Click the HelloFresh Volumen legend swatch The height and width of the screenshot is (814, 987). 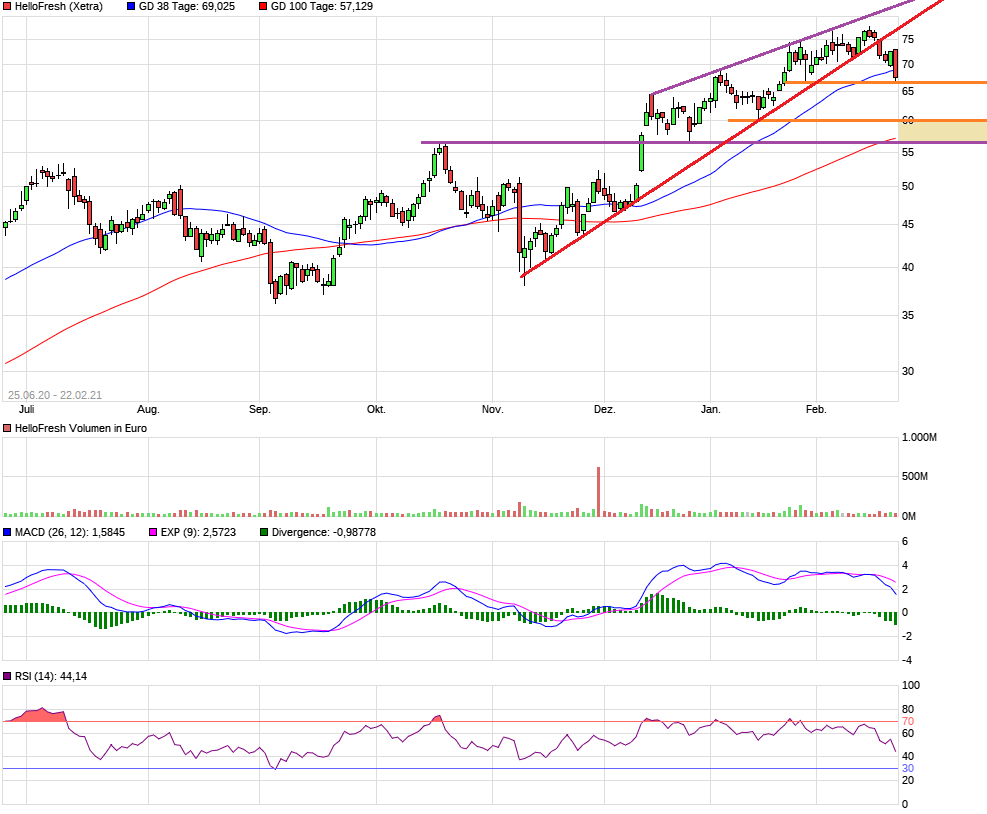8,428
